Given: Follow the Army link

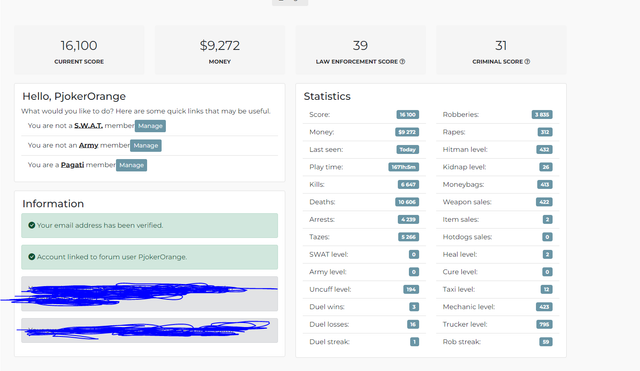Looking at the screenshot, I should [x=89, y=145].
